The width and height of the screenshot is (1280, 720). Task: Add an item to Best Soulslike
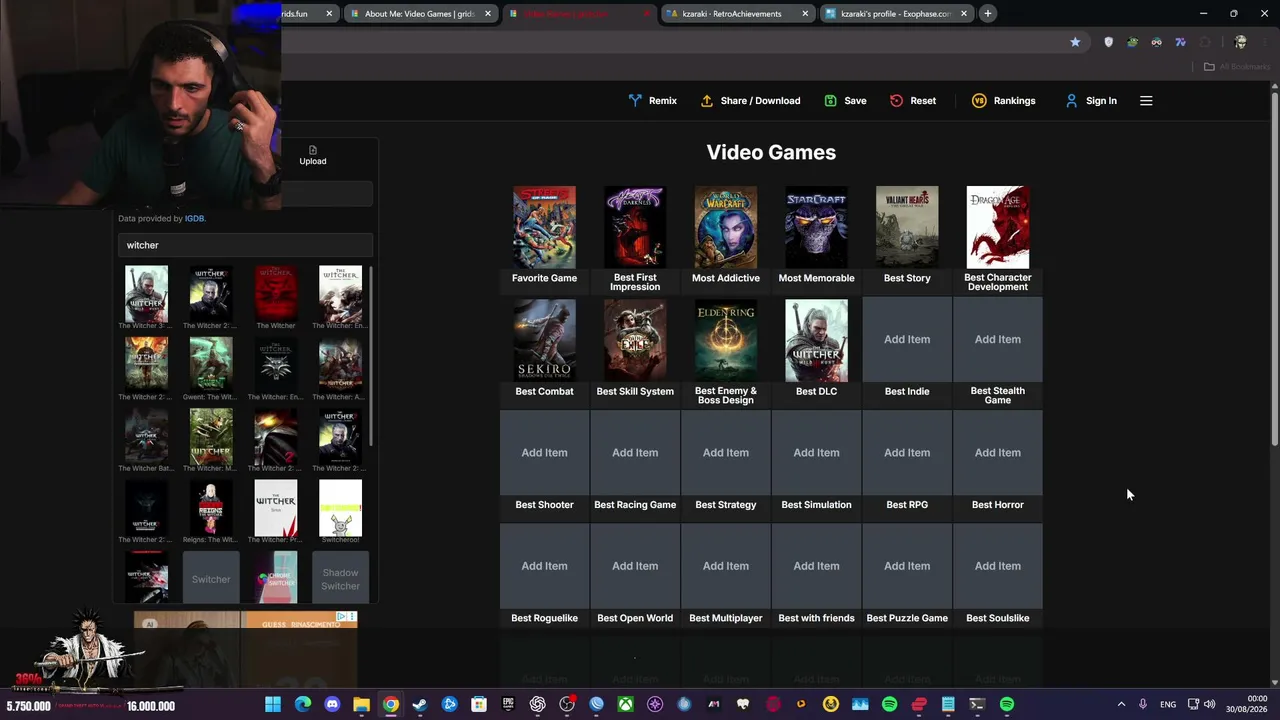coord(998,566)
